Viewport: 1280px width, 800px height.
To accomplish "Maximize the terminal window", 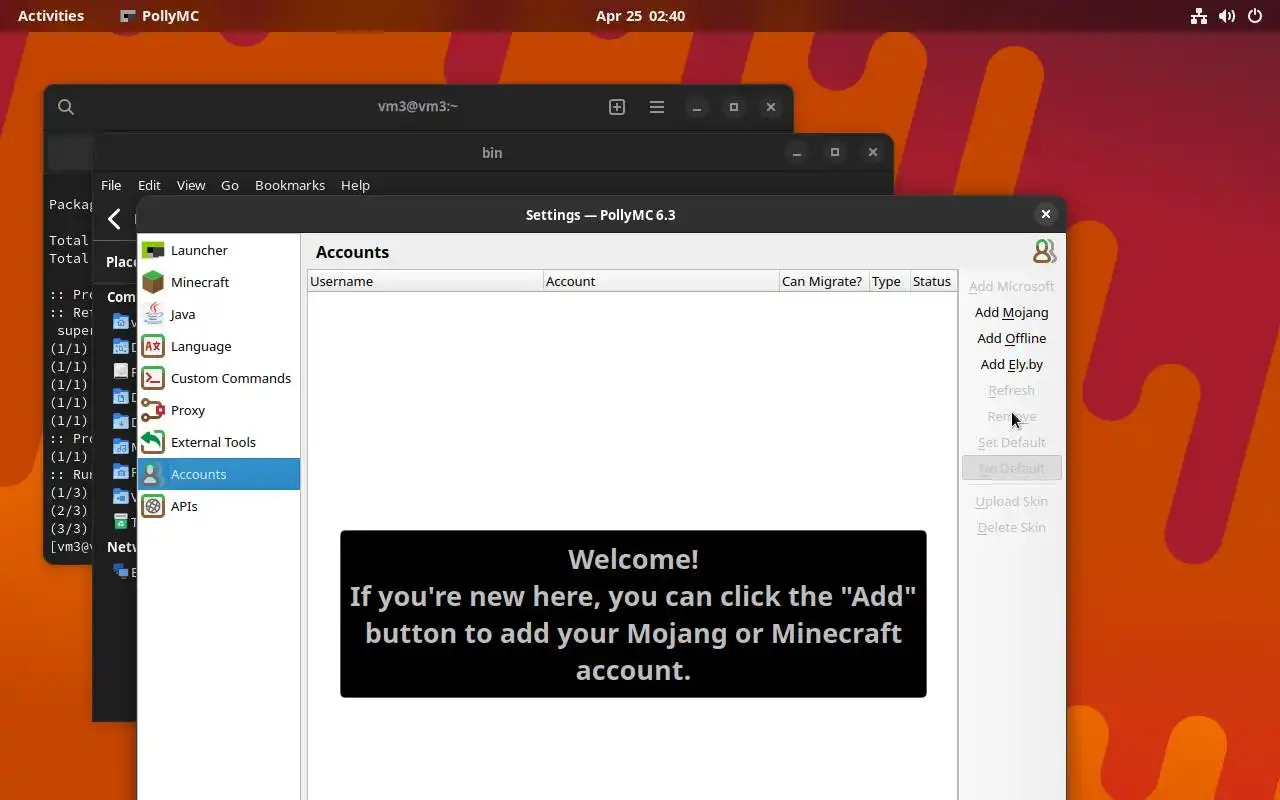I will click(x=733, y=107).
